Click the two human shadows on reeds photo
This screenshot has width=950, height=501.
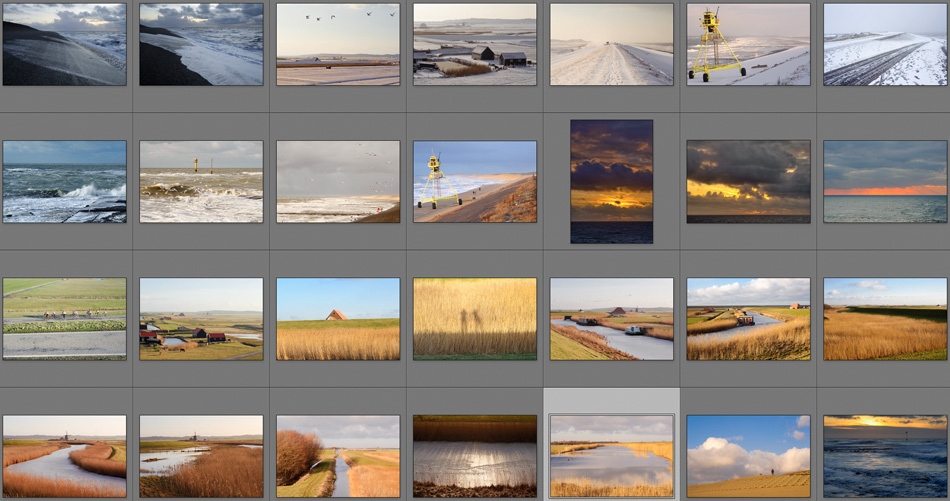coord(475,318)
